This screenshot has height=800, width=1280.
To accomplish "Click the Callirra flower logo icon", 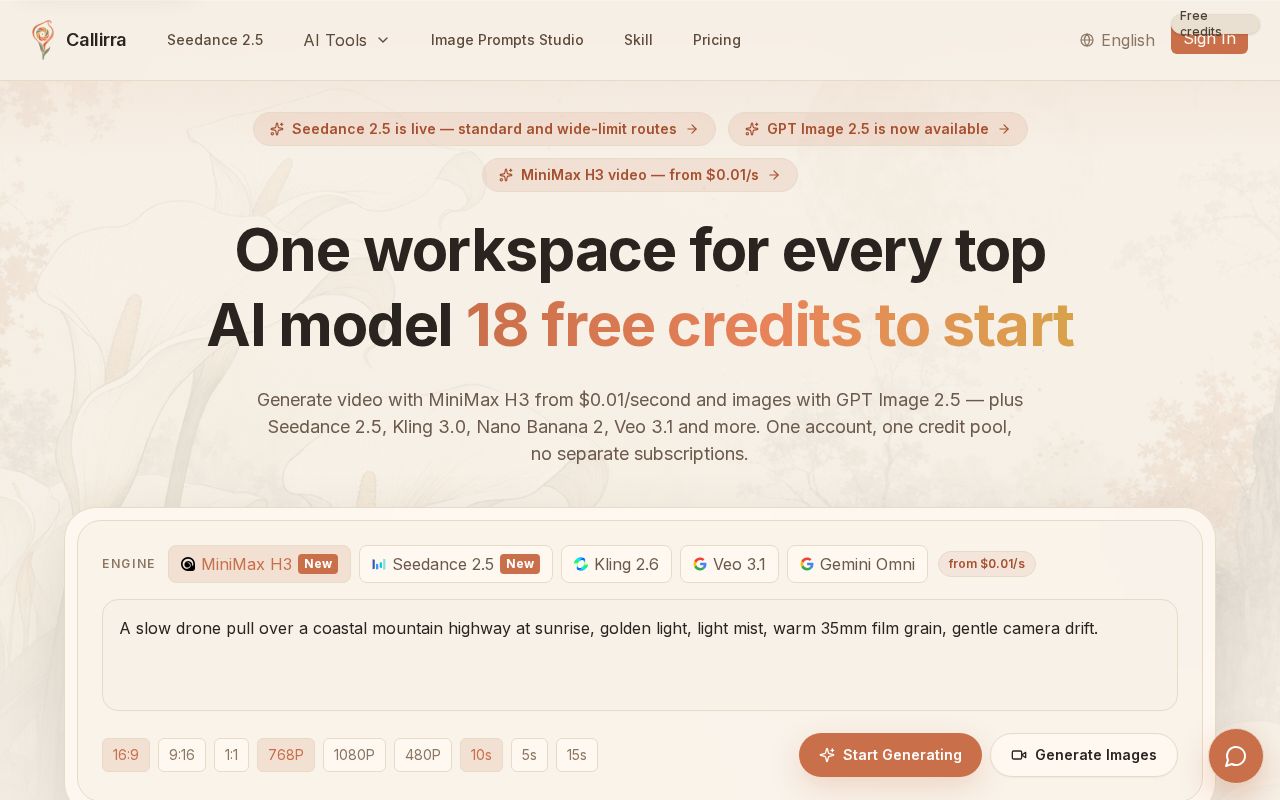I will [x=43, y=40].
